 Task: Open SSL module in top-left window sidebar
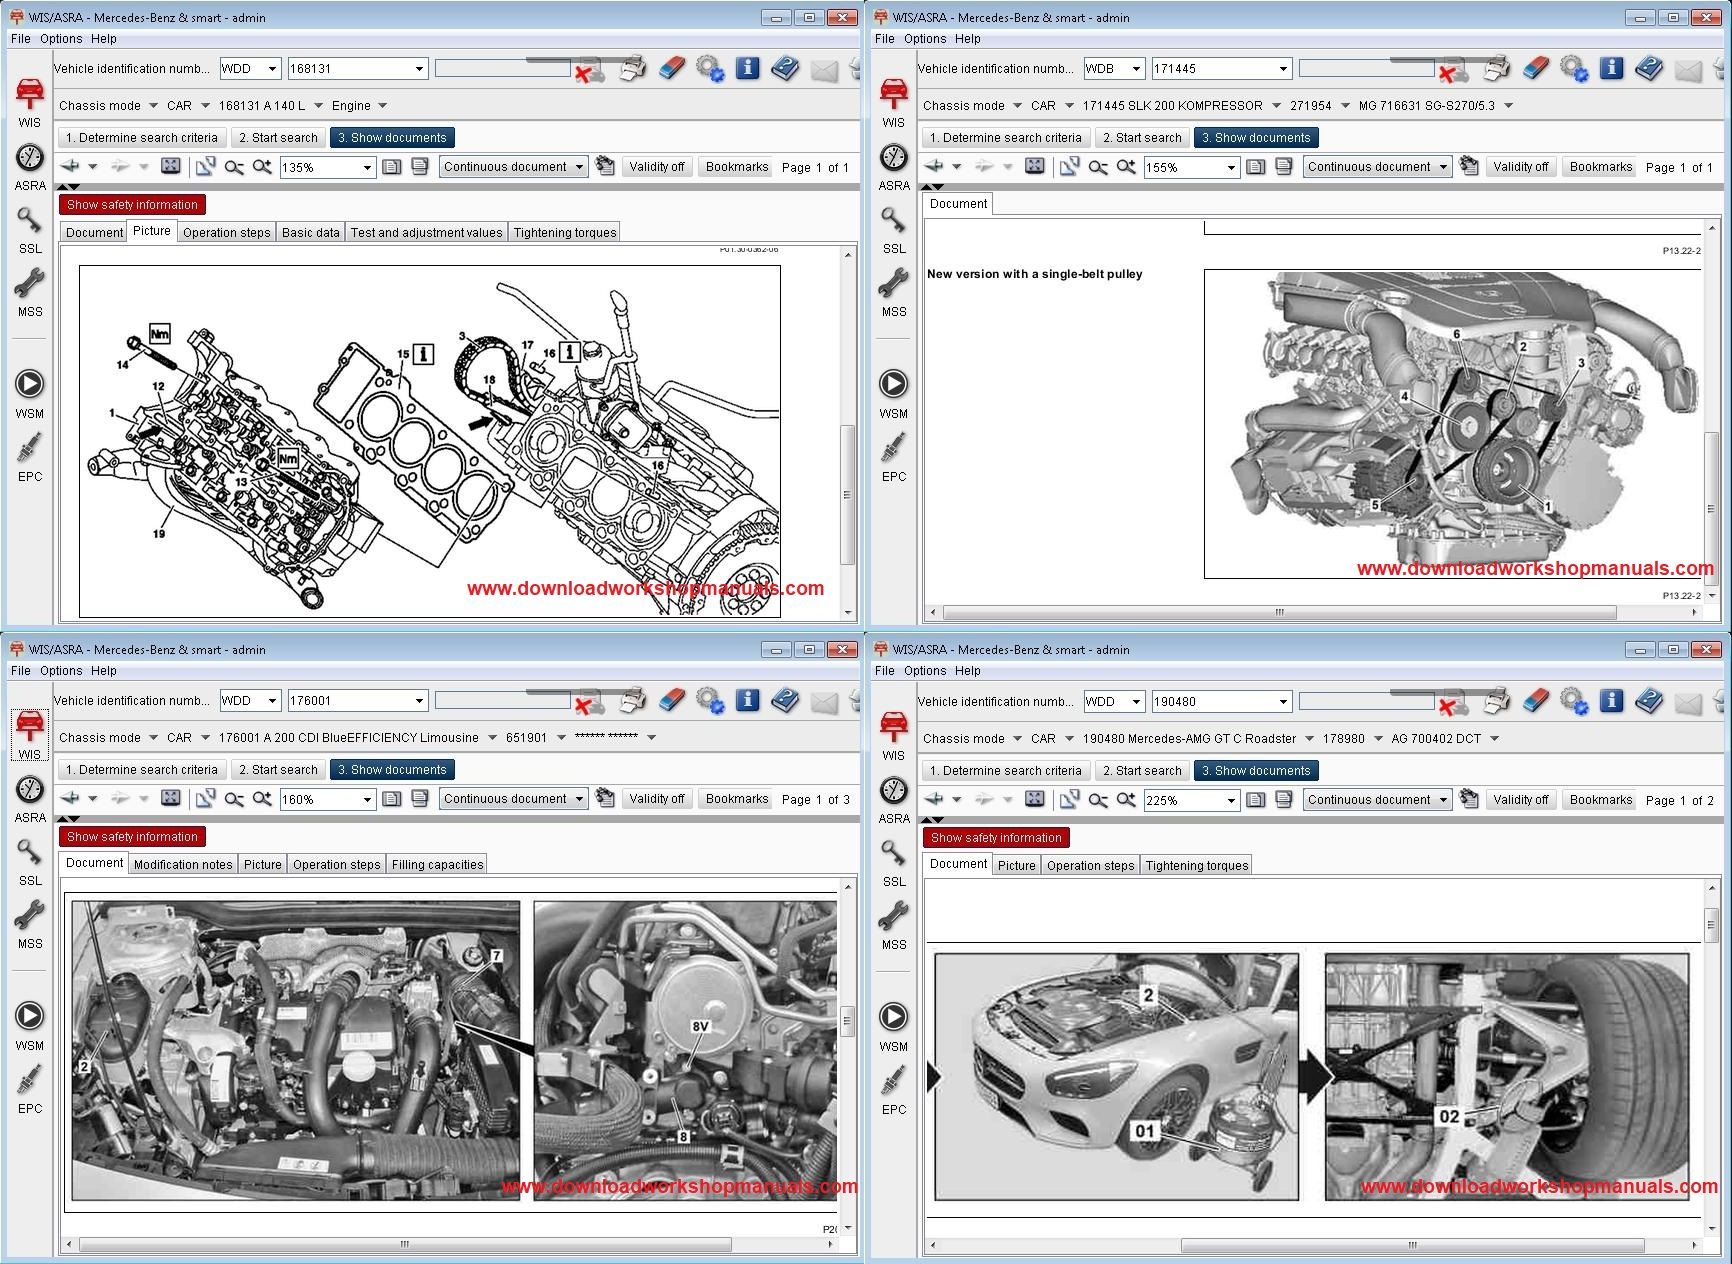click(30, 230)
